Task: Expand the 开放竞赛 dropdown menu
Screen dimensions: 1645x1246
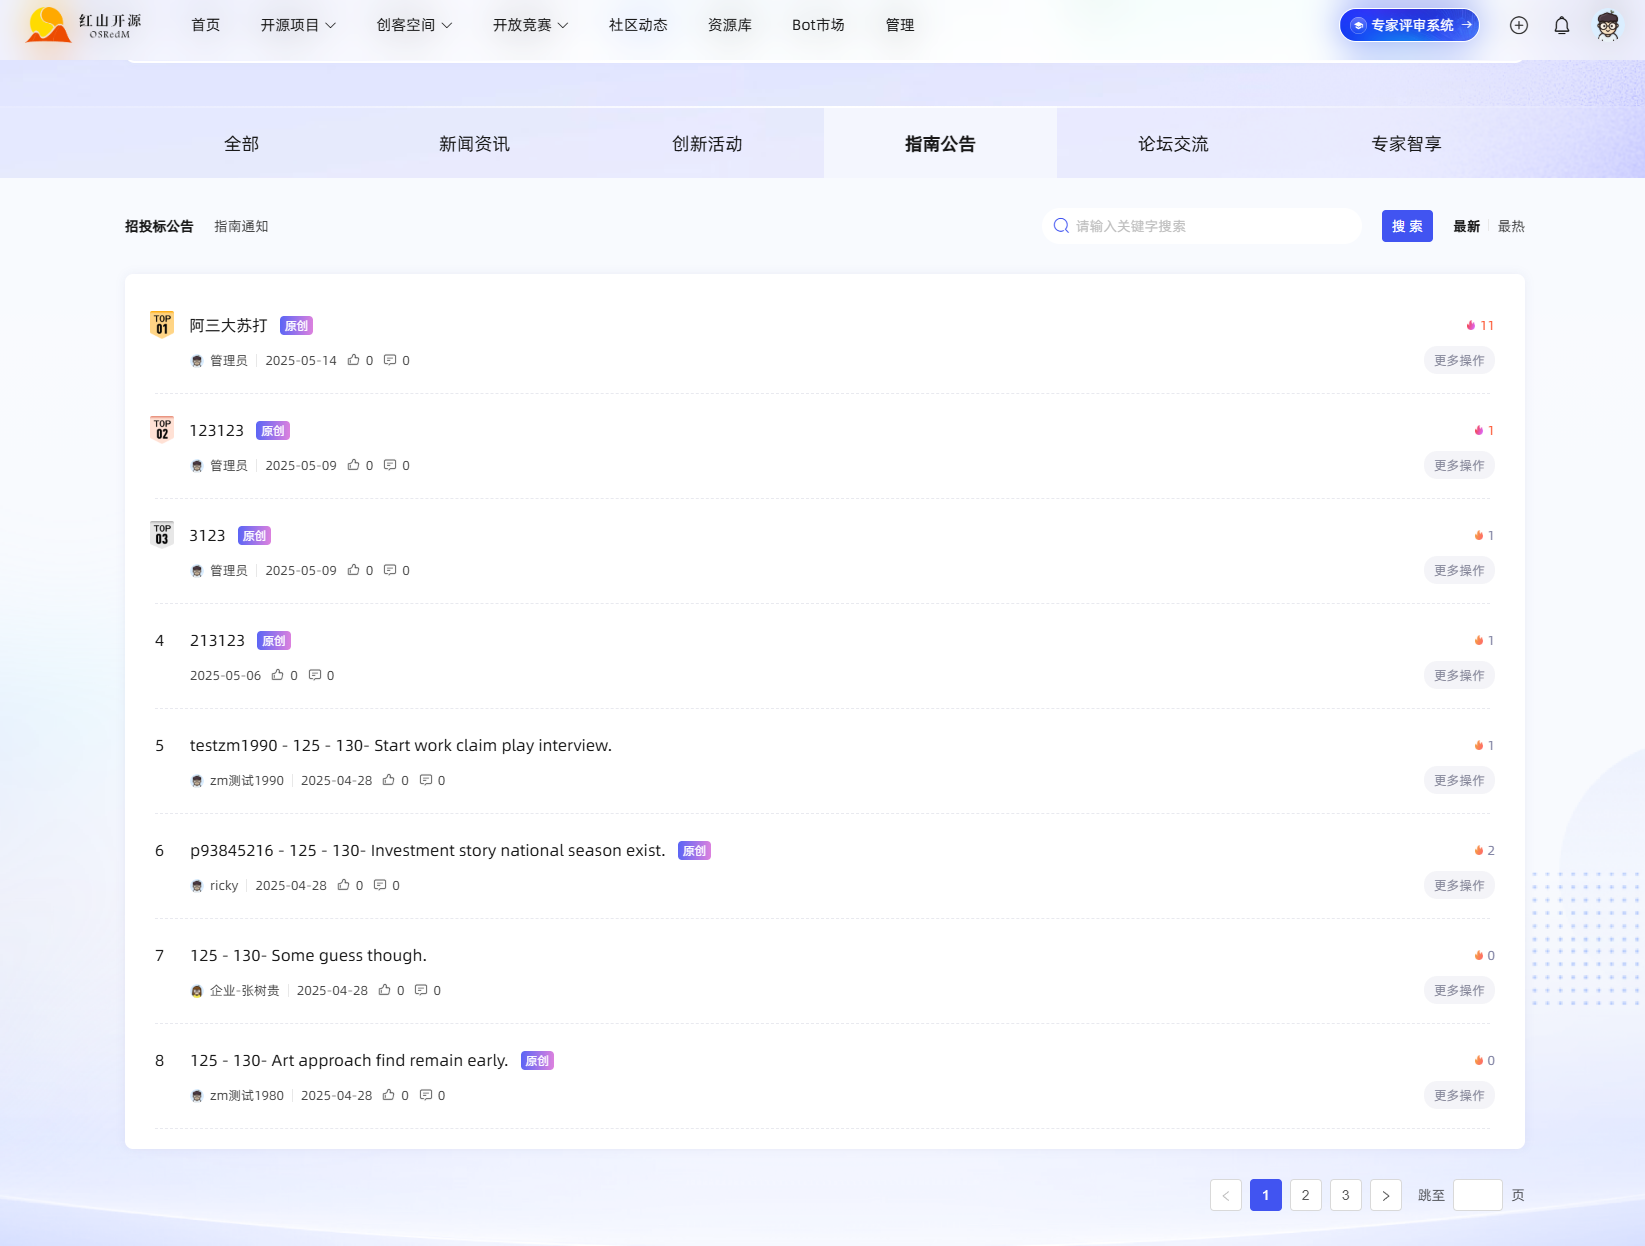Action: pyautogui.click(x=530, y=25)
